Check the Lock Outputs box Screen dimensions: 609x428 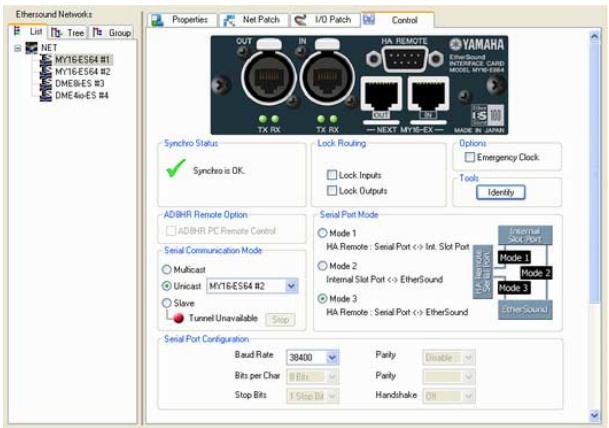pyautogui.click(x=332, y=191)
